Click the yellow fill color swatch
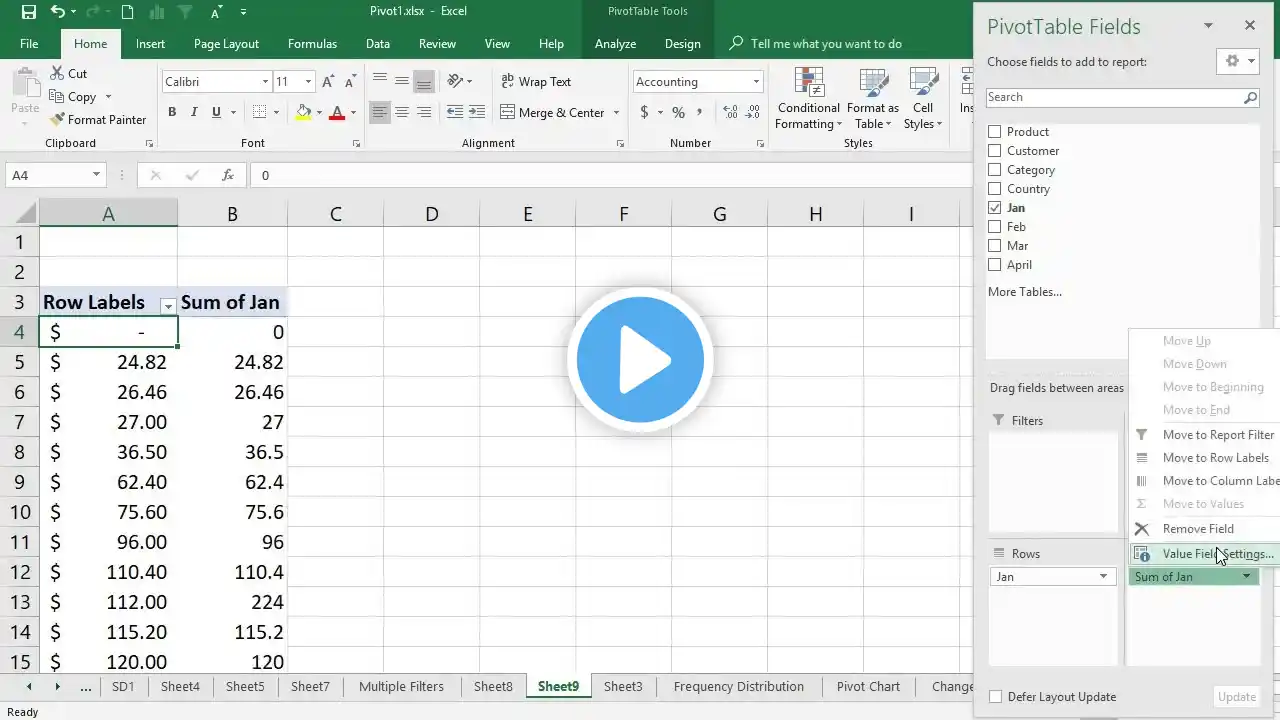Viewport: 1280px width, 720px height. pyautogui.click(x=303, y=113)
